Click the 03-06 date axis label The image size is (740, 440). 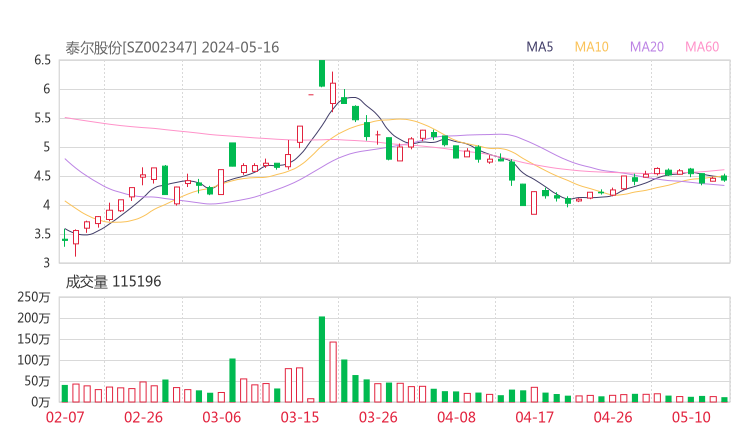222,417
